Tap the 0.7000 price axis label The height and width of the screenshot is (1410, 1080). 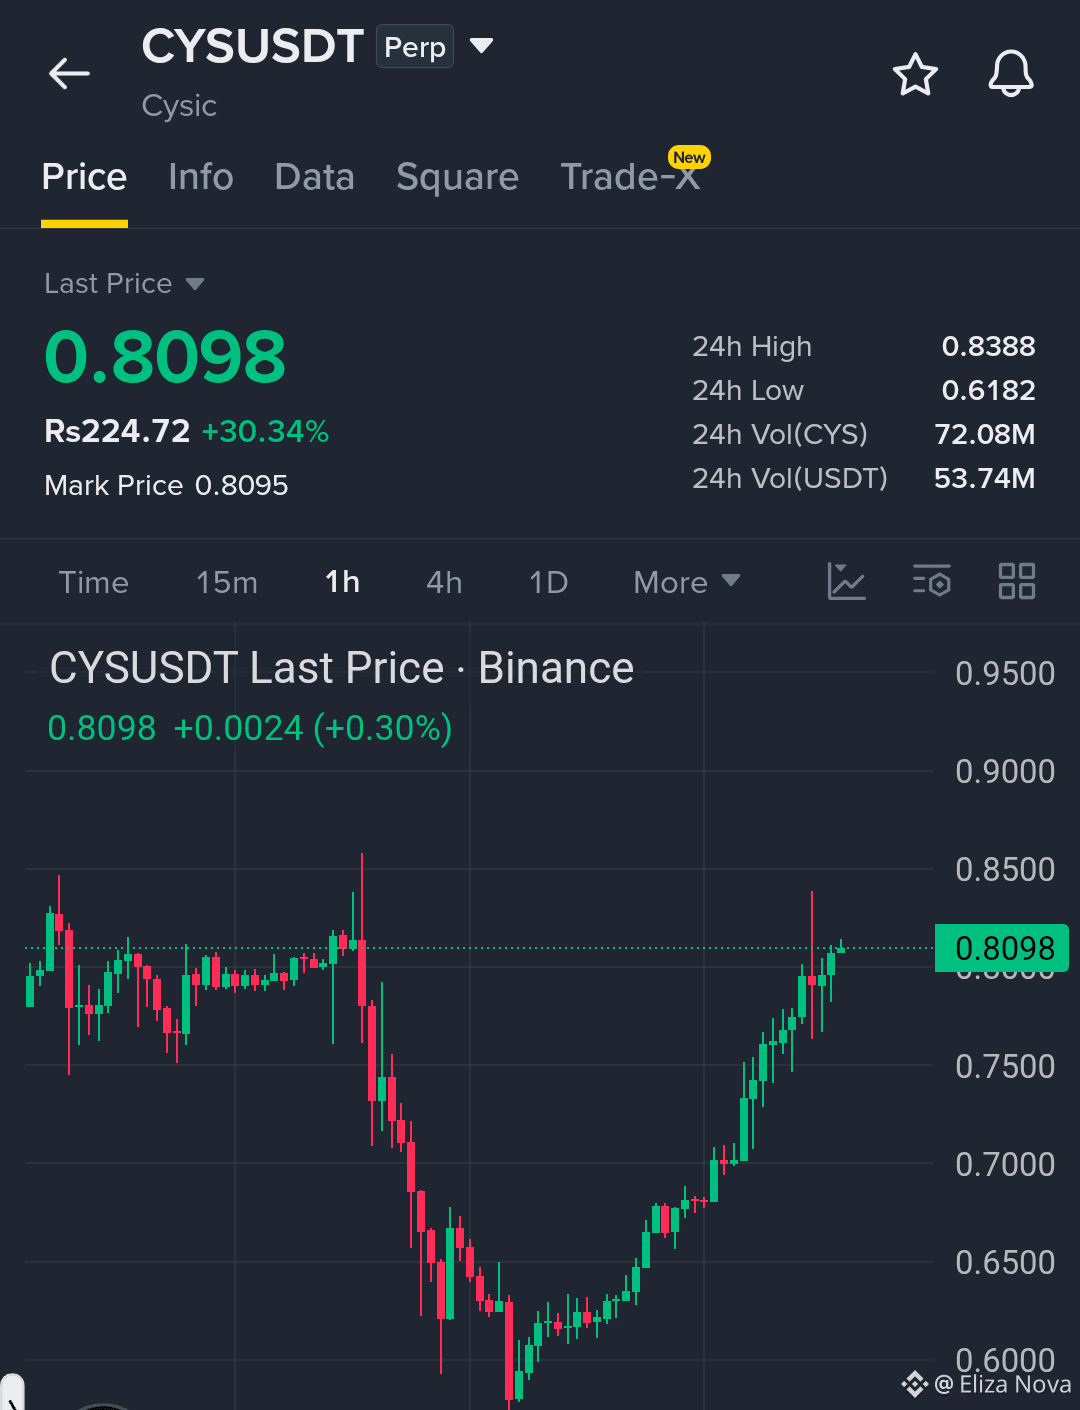pos(1005,1165)
